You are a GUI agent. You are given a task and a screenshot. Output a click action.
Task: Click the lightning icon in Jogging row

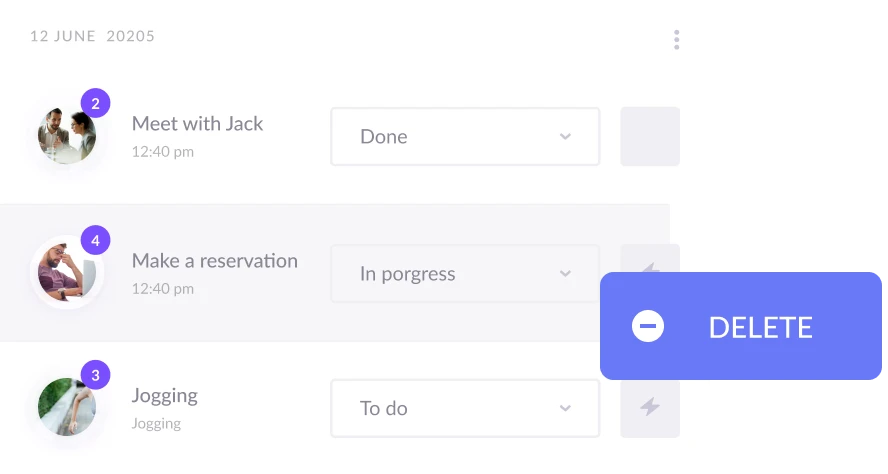[650, 407]
